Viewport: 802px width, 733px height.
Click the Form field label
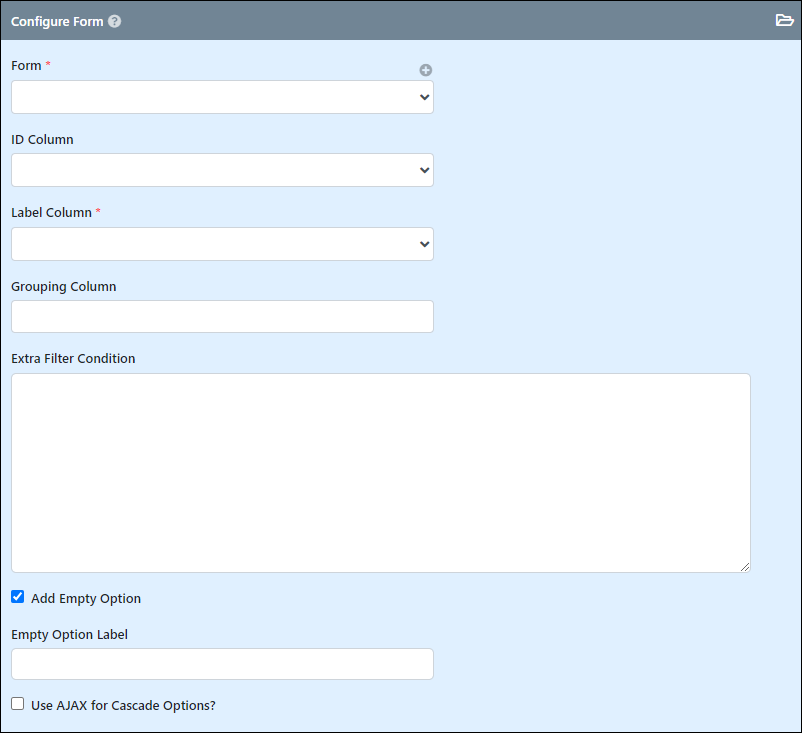26,65
